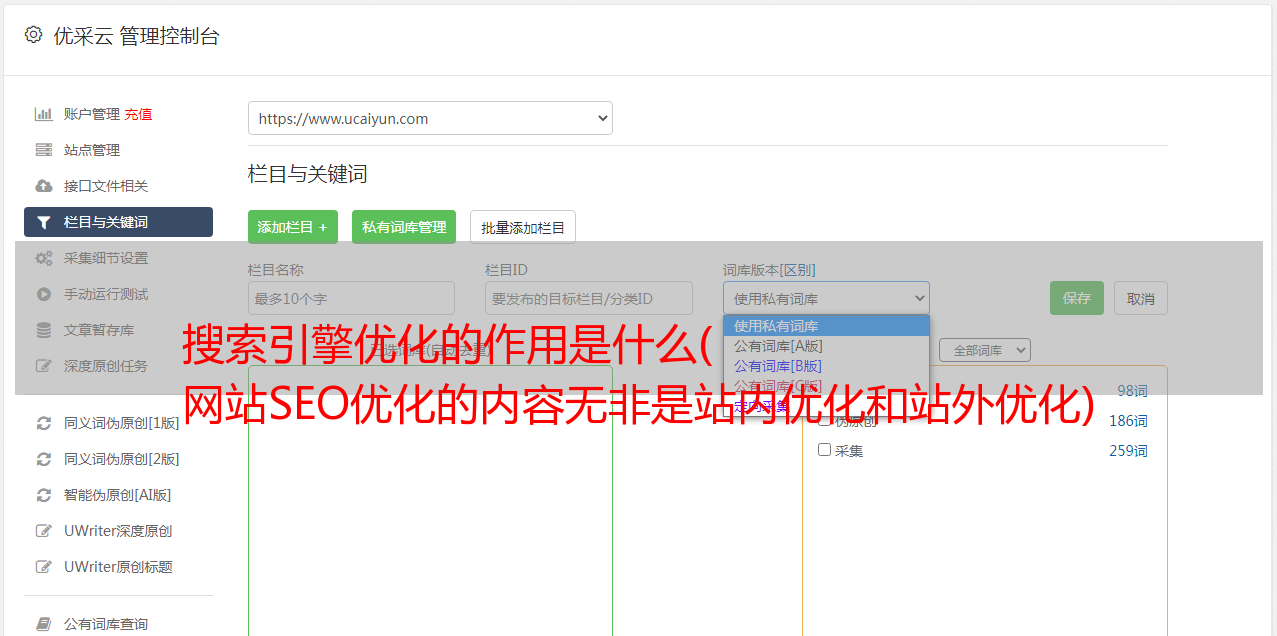Focus the 栏目ID input field
Image resolution: width=1277 pixels, height=636 pixels.
(589, 298)
